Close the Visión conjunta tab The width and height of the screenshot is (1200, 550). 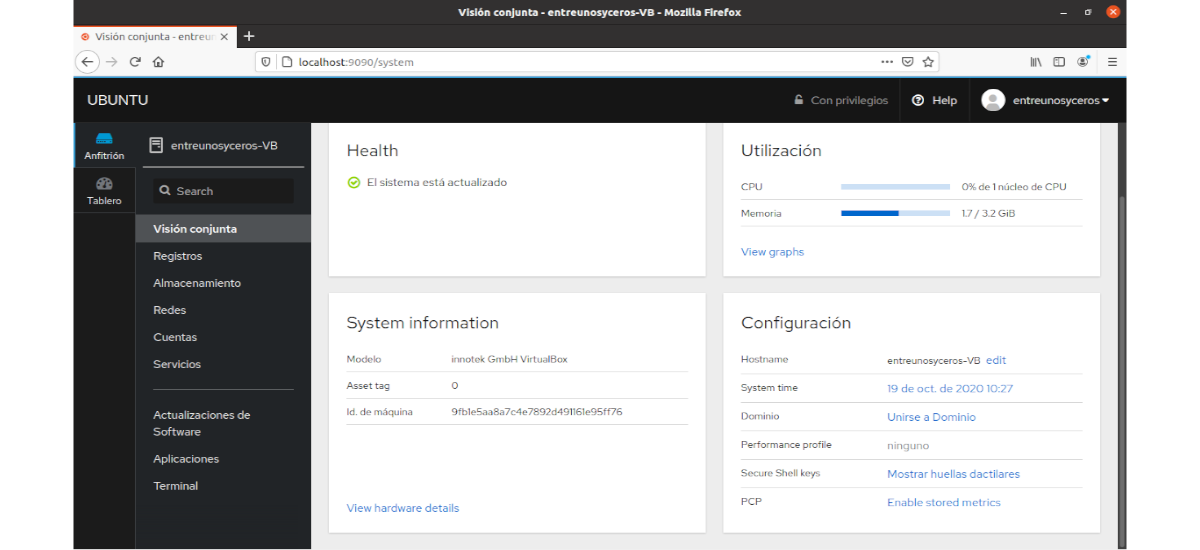224,36
